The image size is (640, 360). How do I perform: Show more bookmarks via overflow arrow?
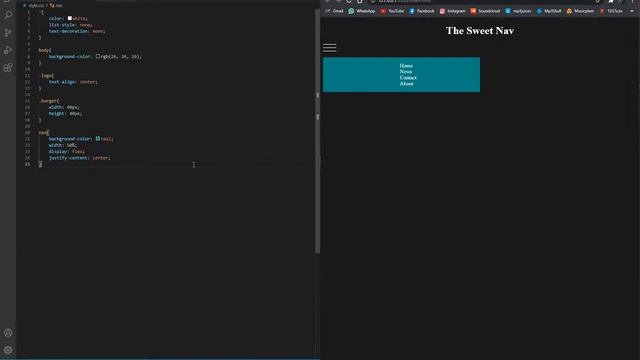click(632, 11)
